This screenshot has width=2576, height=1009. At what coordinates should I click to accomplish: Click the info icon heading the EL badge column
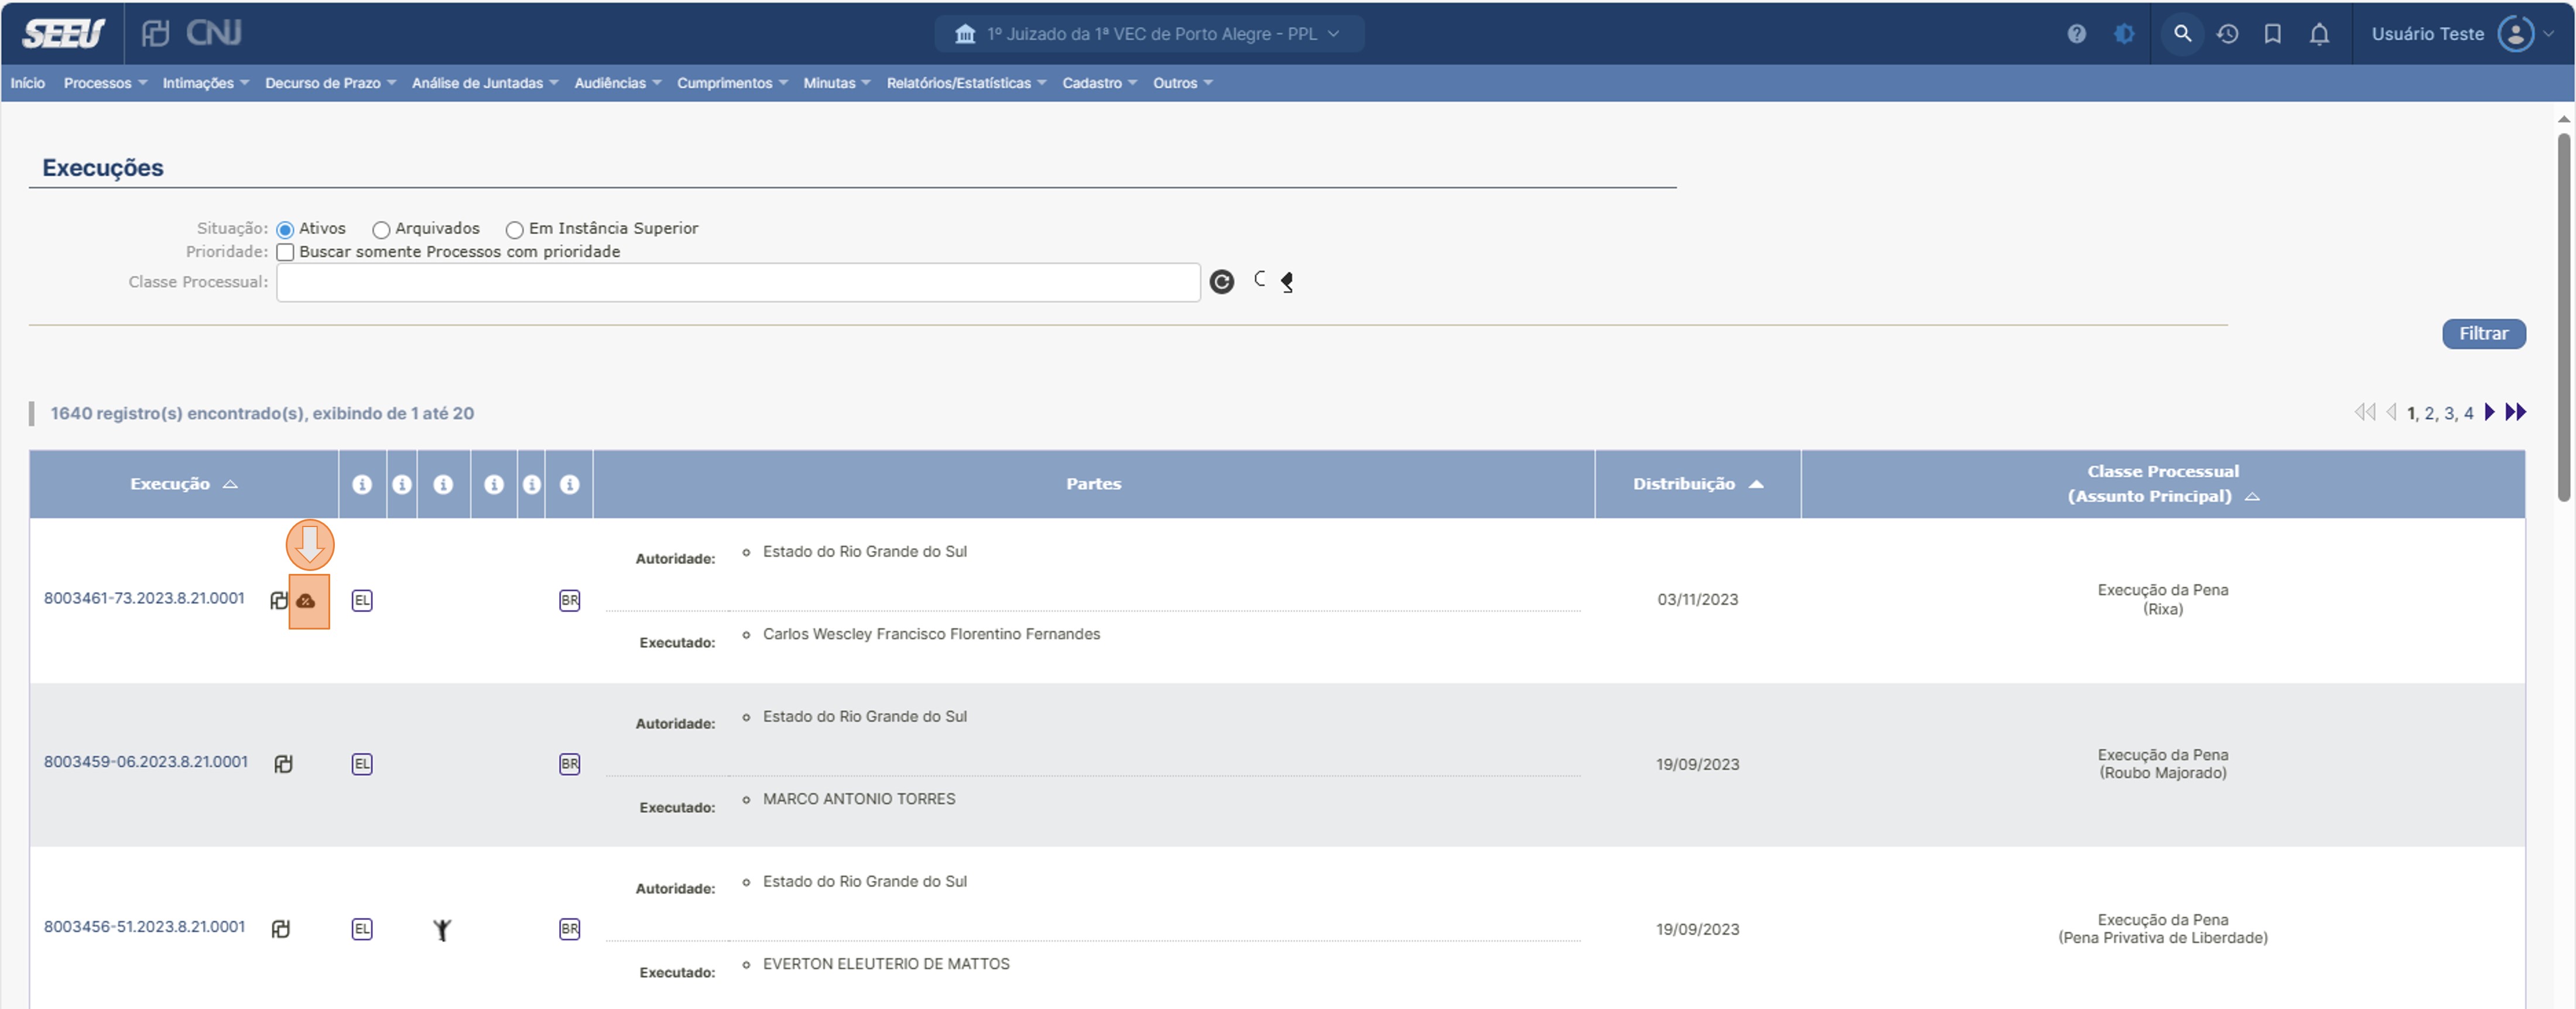362,484
